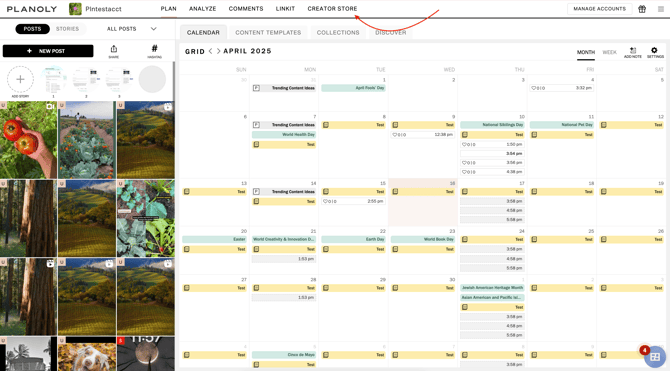This screenshot has width=670, height=371.
Task: Open the tomatoes photo thumbnail
Action: click(28, 140)
